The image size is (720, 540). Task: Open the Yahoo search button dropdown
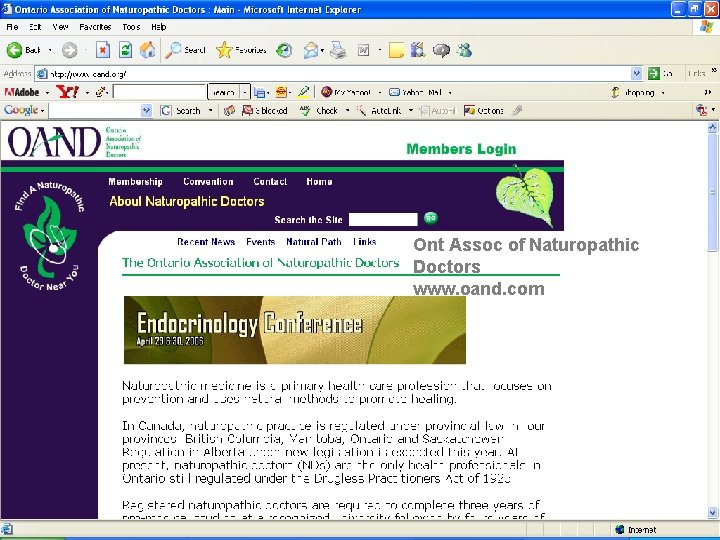pos(245,92)
